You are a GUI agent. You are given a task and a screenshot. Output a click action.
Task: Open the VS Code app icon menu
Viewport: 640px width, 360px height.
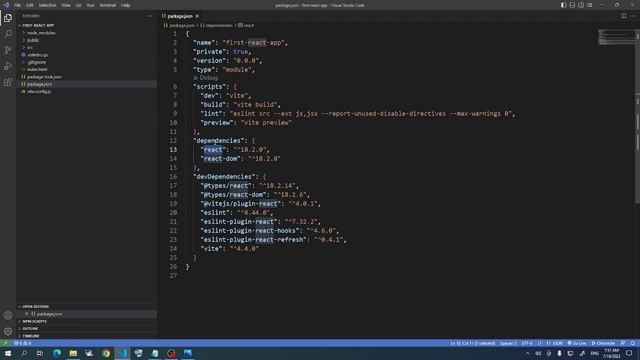tap(6, 5)
